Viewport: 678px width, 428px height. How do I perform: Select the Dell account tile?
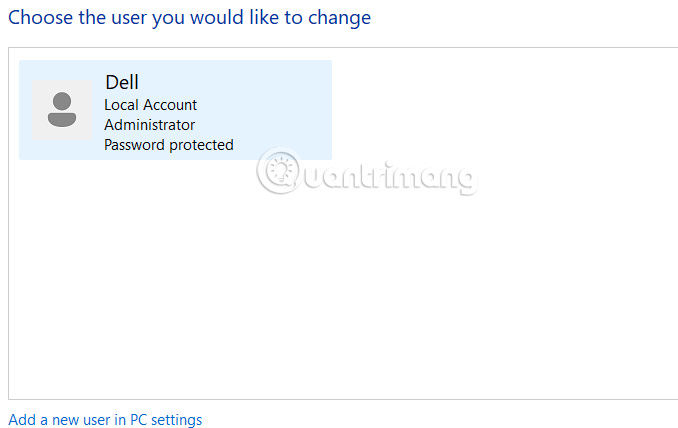[x=175, y=110]
